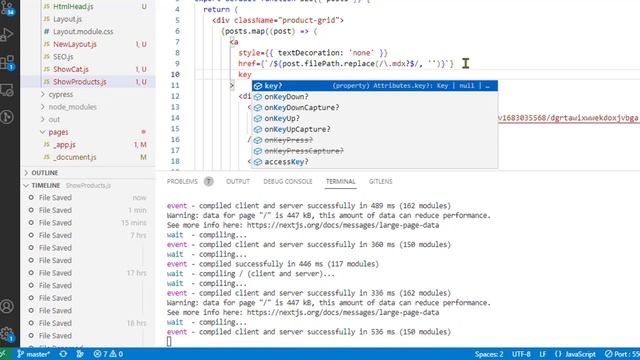The height and width of the screenshot is (360, 640).
Task: Open the Git activity bar icon below Remote Explorer
Action: [x=7, y=117]
